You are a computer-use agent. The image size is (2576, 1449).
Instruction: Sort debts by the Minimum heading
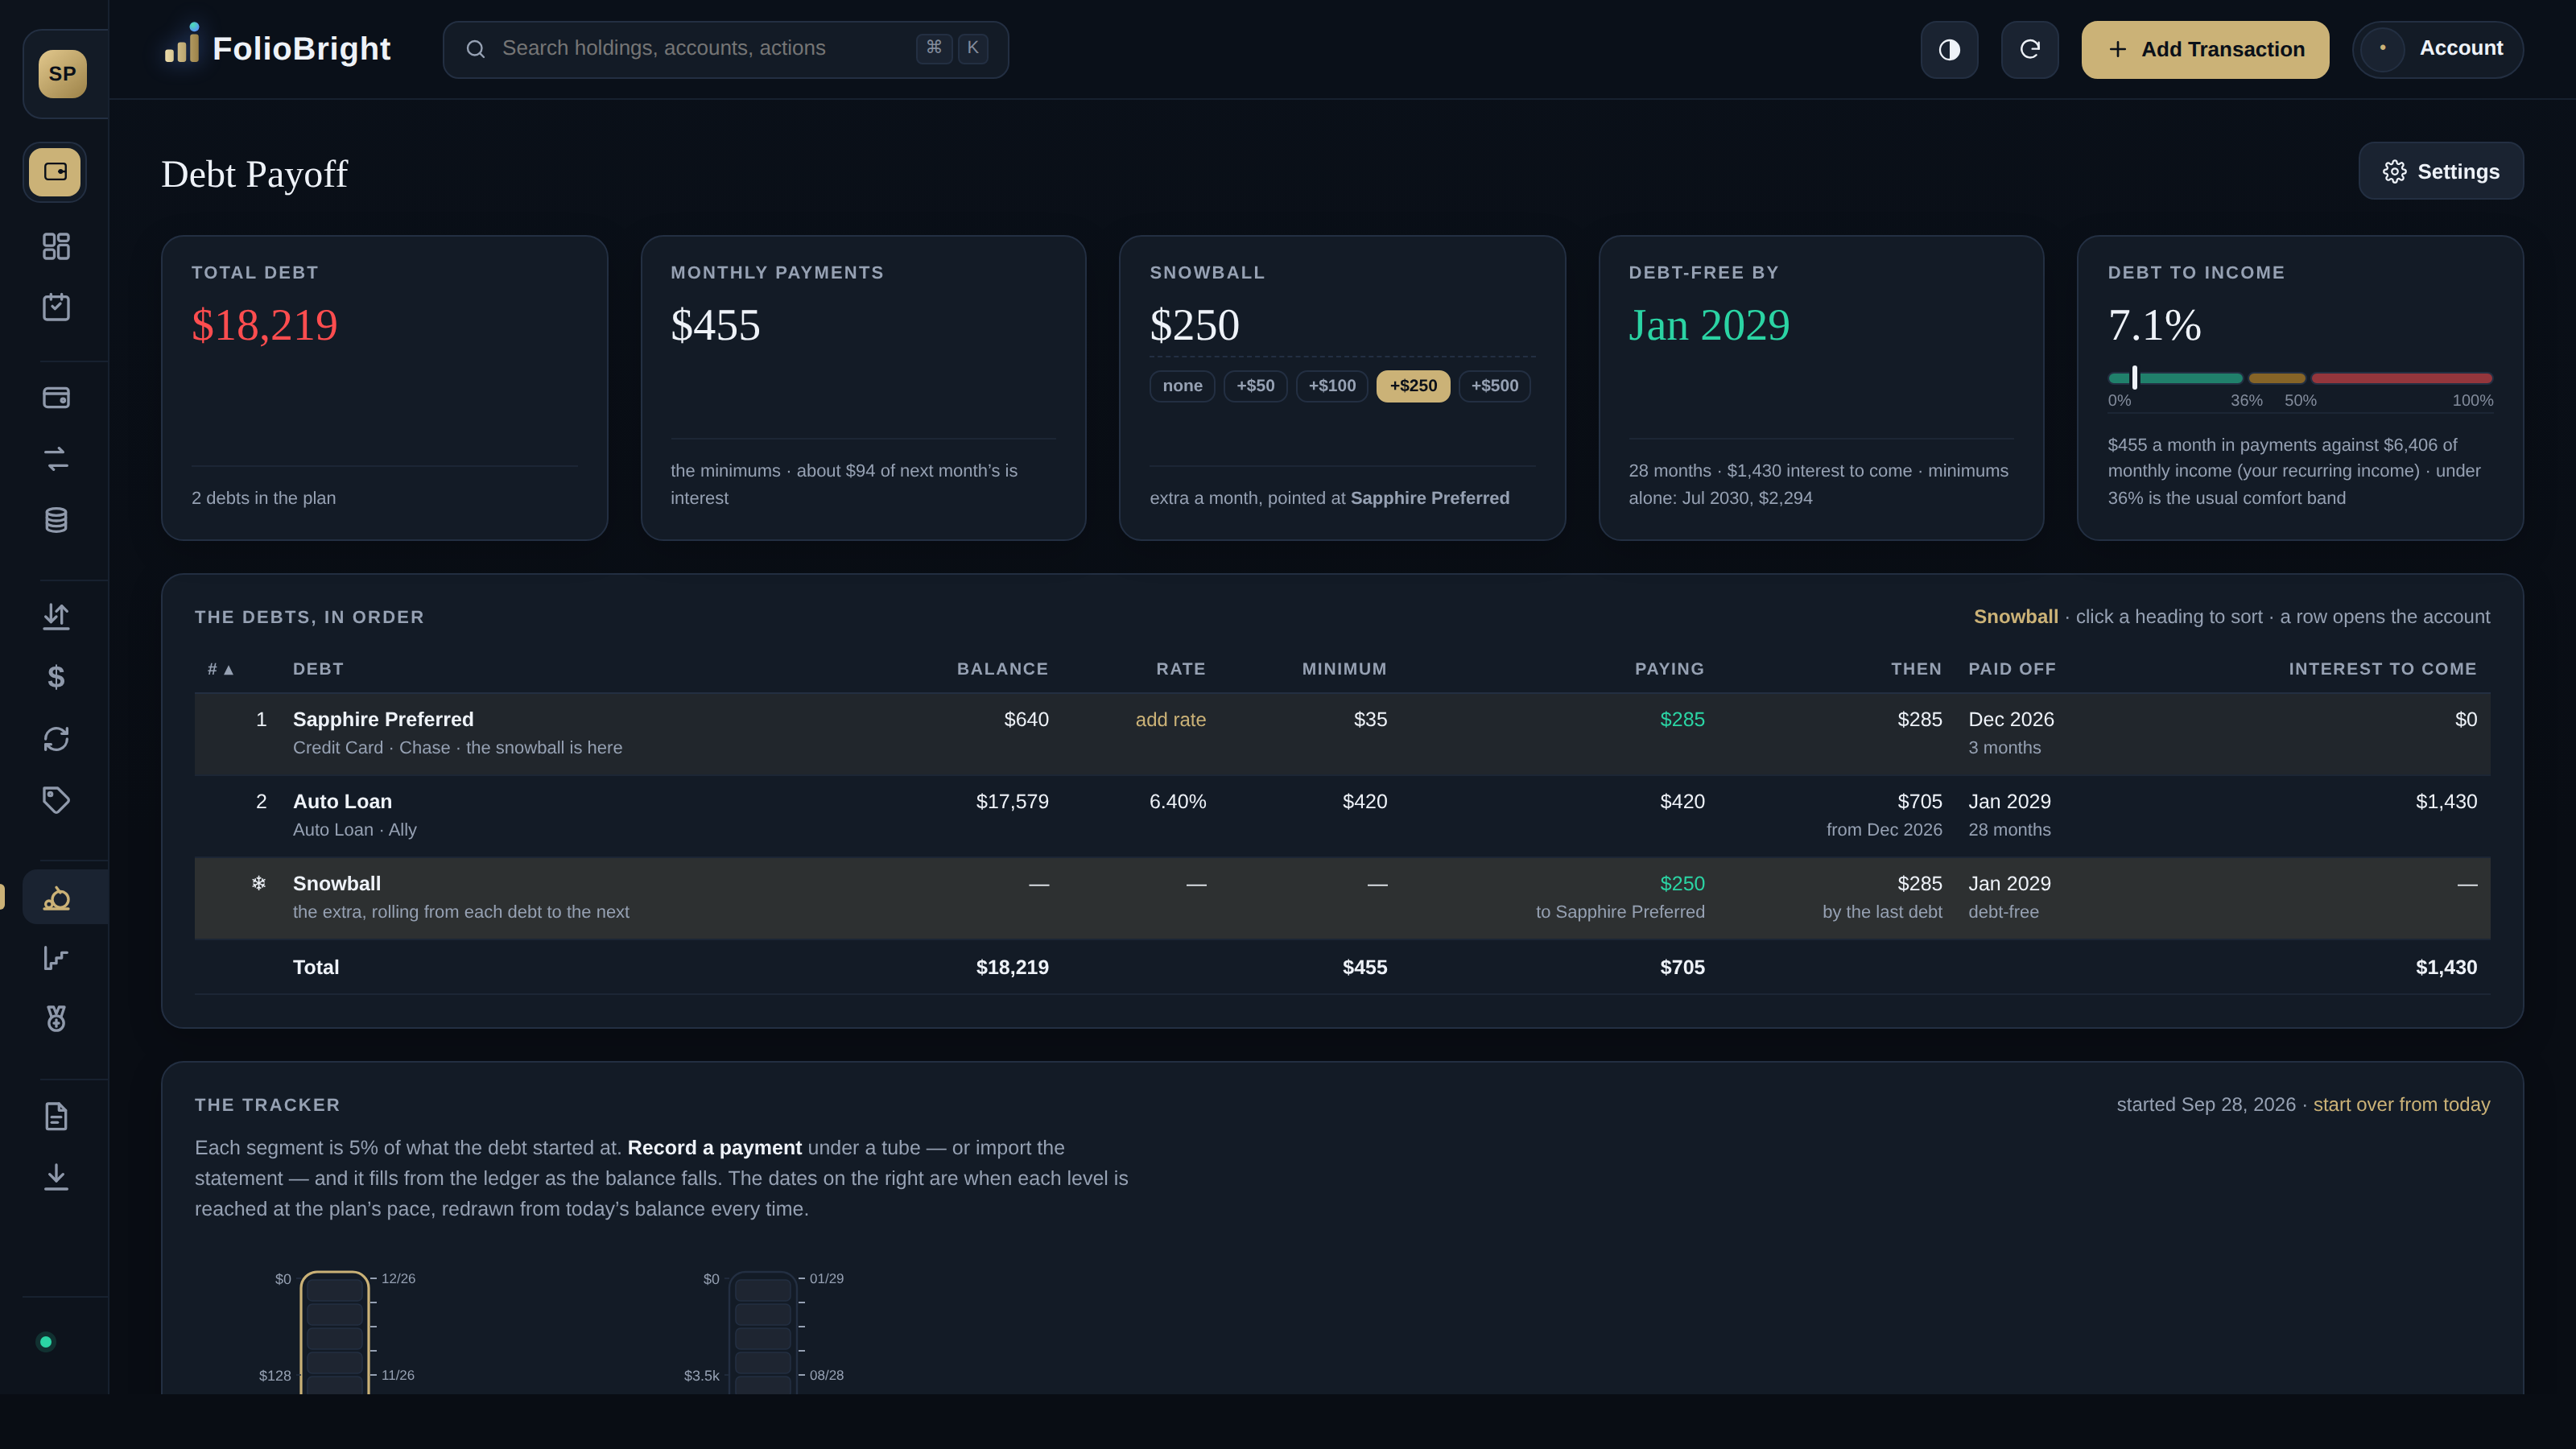1344,669
